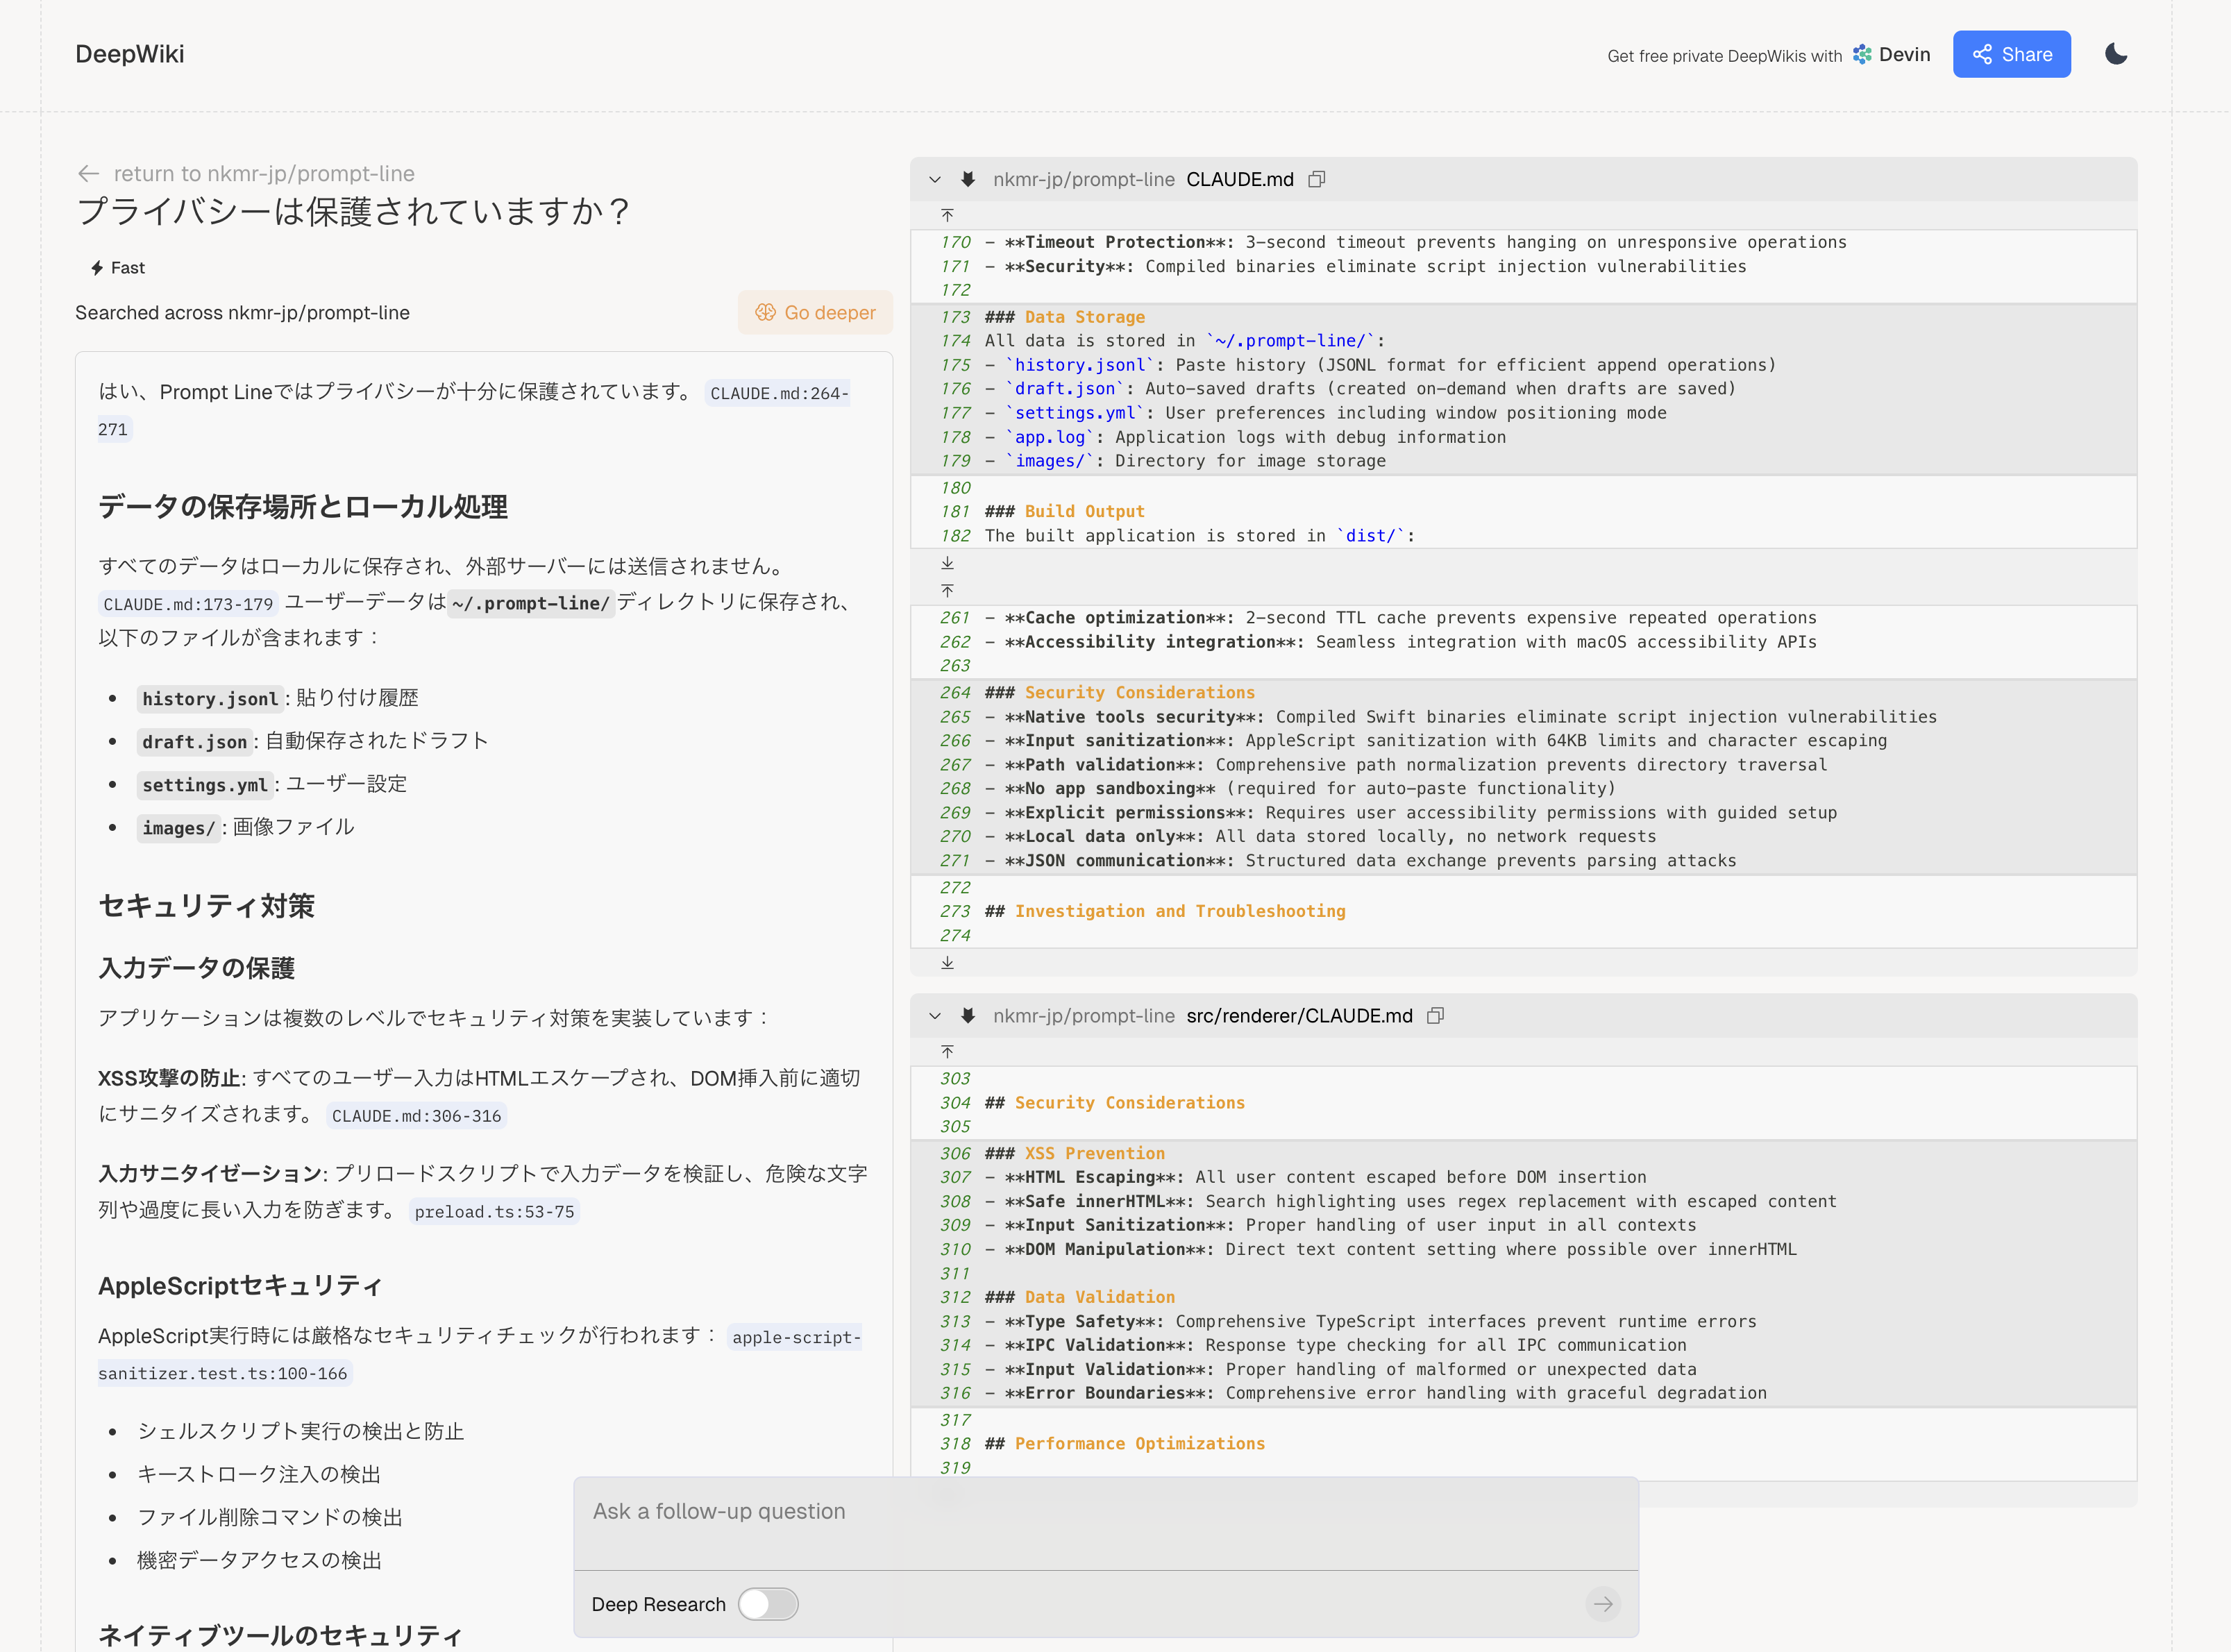Toggle dark mode moon icon

(2115, 54)
